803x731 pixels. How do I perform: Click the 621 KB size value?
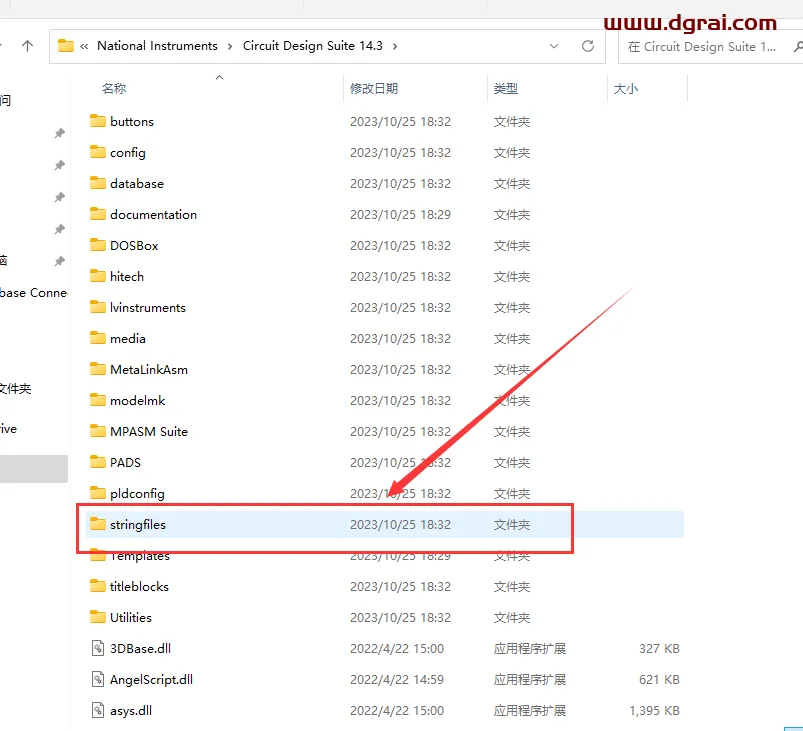(x=659, y=679)
